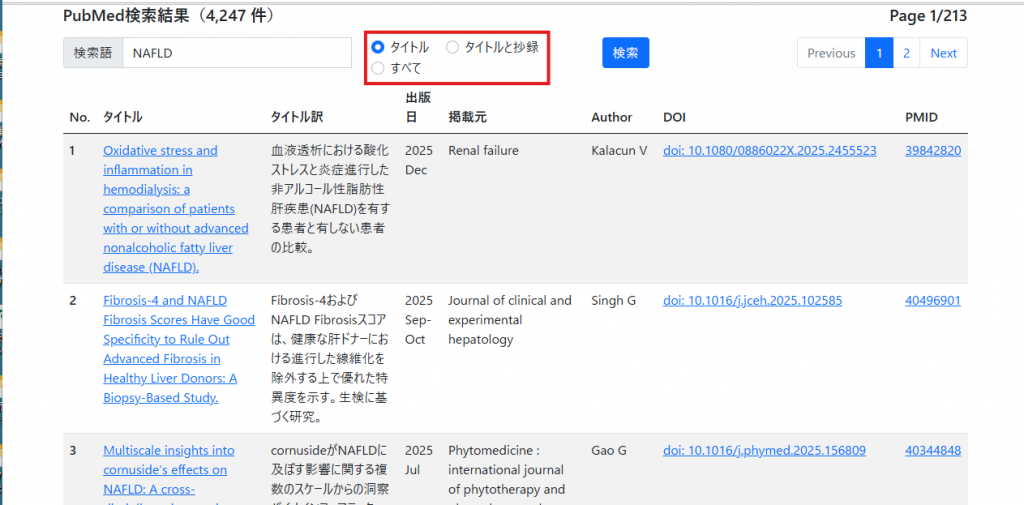This screenshot has height=505, width=1024.
Task: Open PMID 39842820 link
Action: tap(932, 151)
